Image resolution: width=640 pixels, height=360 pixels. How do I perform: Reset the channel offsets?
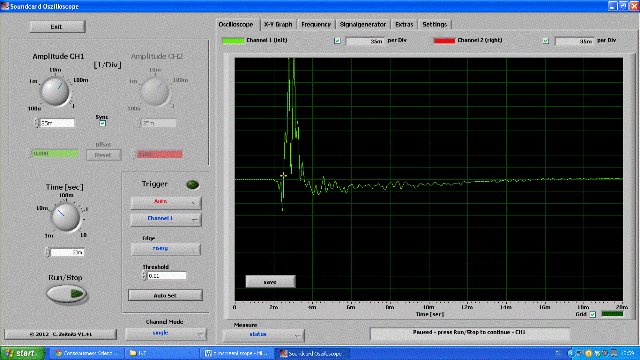coord(103,155)
